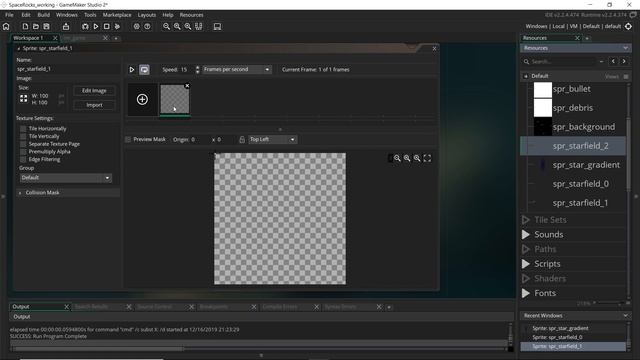Screen dimensions: 640x360
Task: Open the Top Left origin dropdown
Action: coord(272,140)
